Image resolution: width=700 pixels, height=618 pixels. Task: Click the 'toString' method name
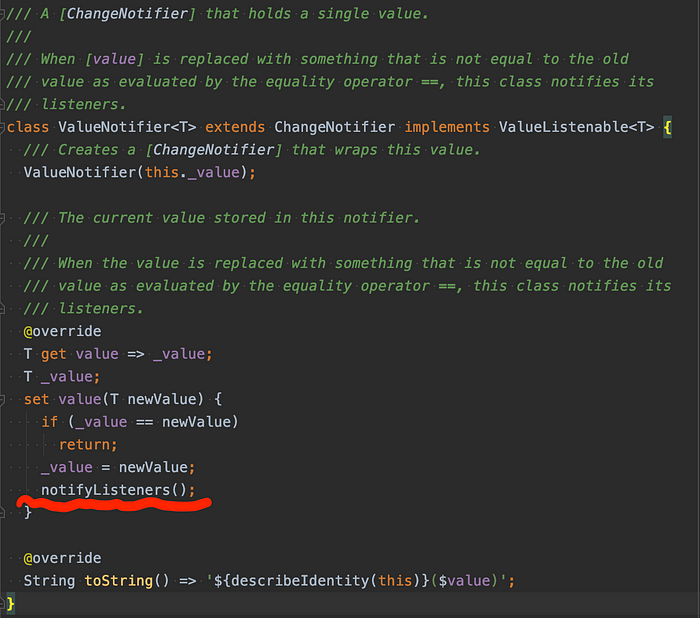tap(118, 581)
